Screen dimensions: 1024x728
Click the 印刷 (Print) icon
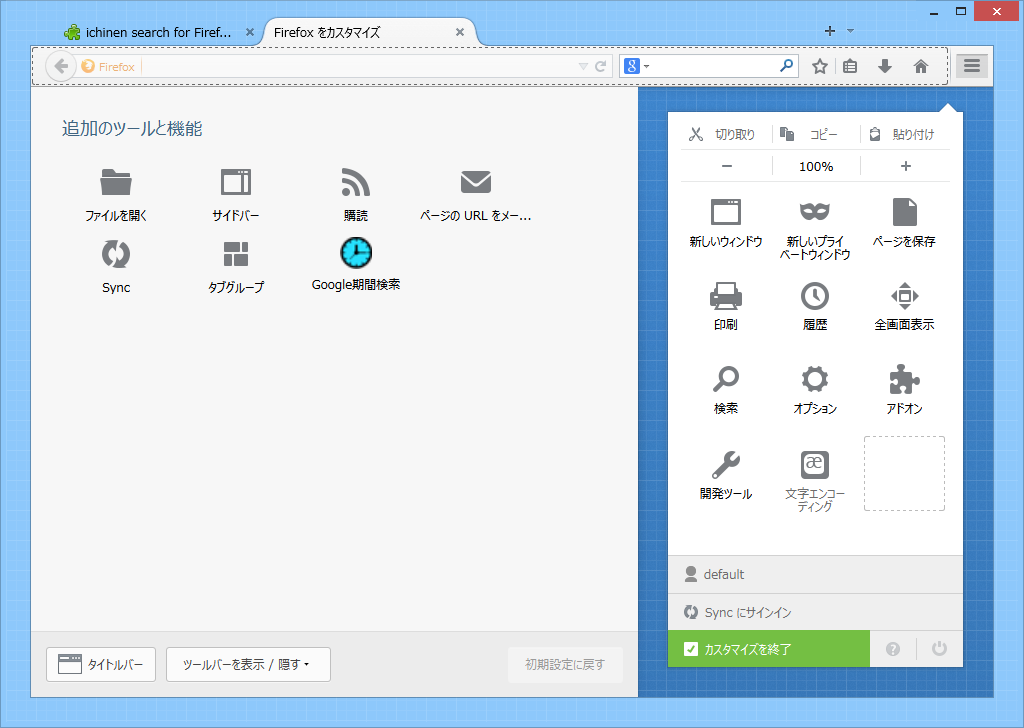click(x=724, y=296)
